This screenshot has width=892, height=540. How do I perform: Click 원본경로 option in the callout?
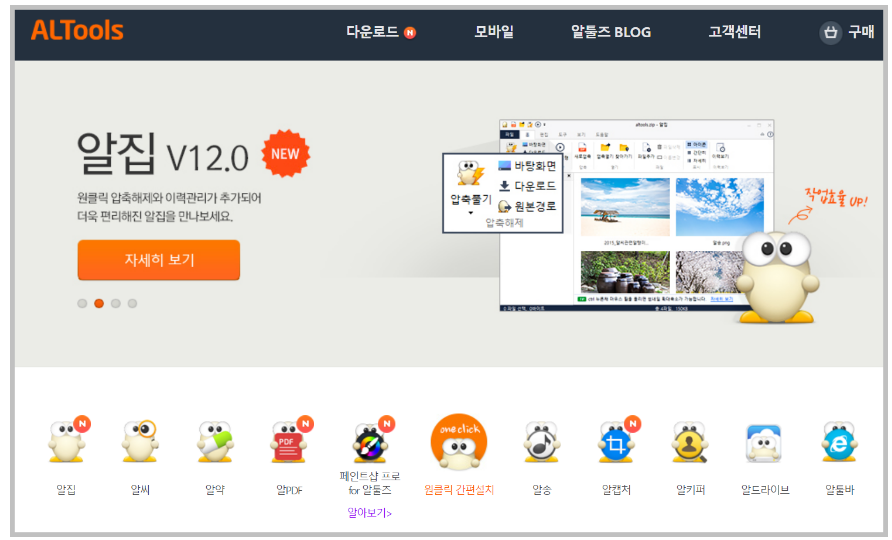527,207
